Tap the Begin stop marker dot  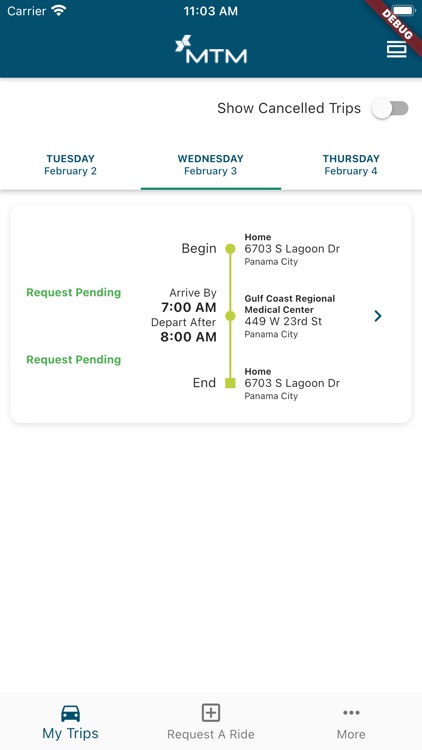click(230, 249)
